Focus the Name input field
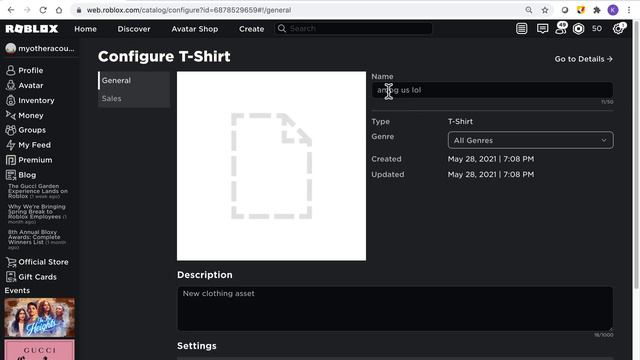Image resolution: width=640 pixels, height=360 pixels. click(492, 90)
